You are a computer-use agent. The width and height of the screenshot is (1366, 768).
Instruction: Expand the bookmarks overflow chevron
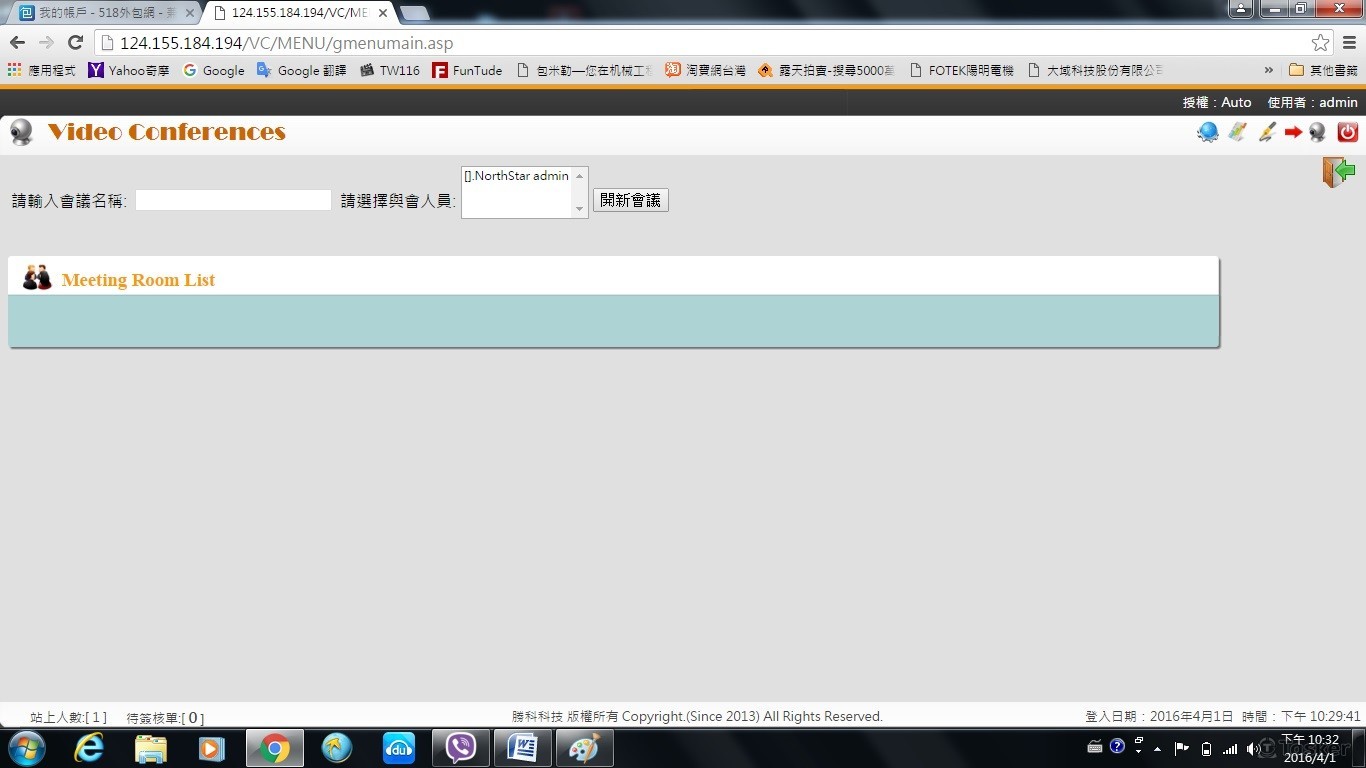pos(1269,70)
